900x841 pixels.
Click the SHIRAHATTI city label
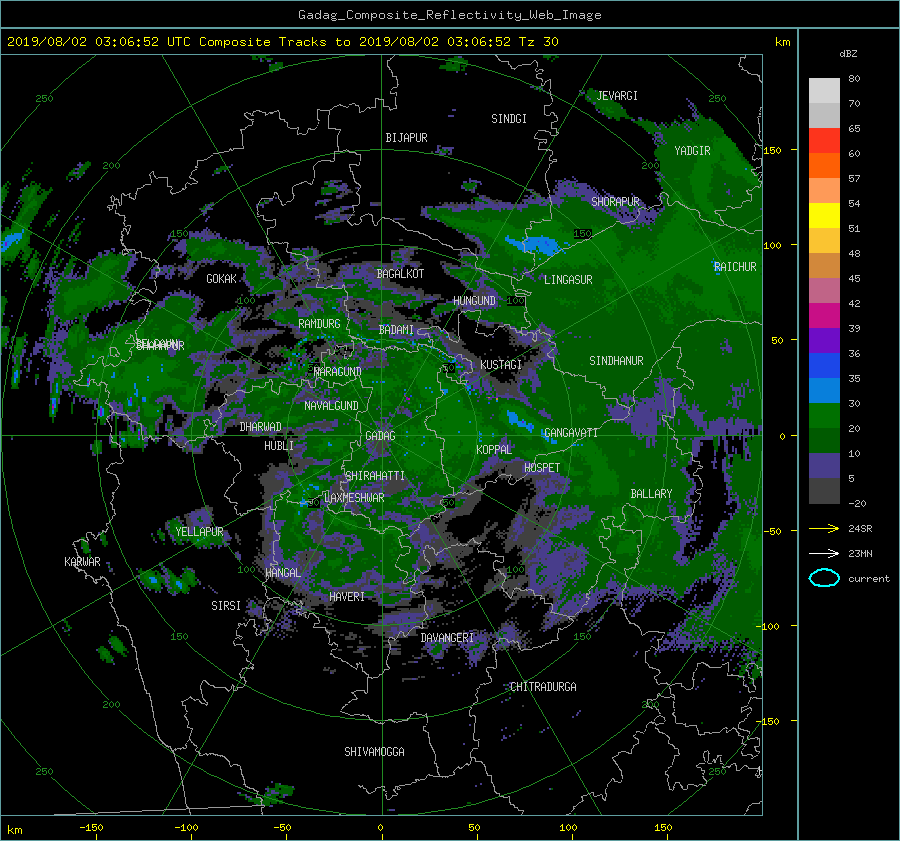[375, 476]
